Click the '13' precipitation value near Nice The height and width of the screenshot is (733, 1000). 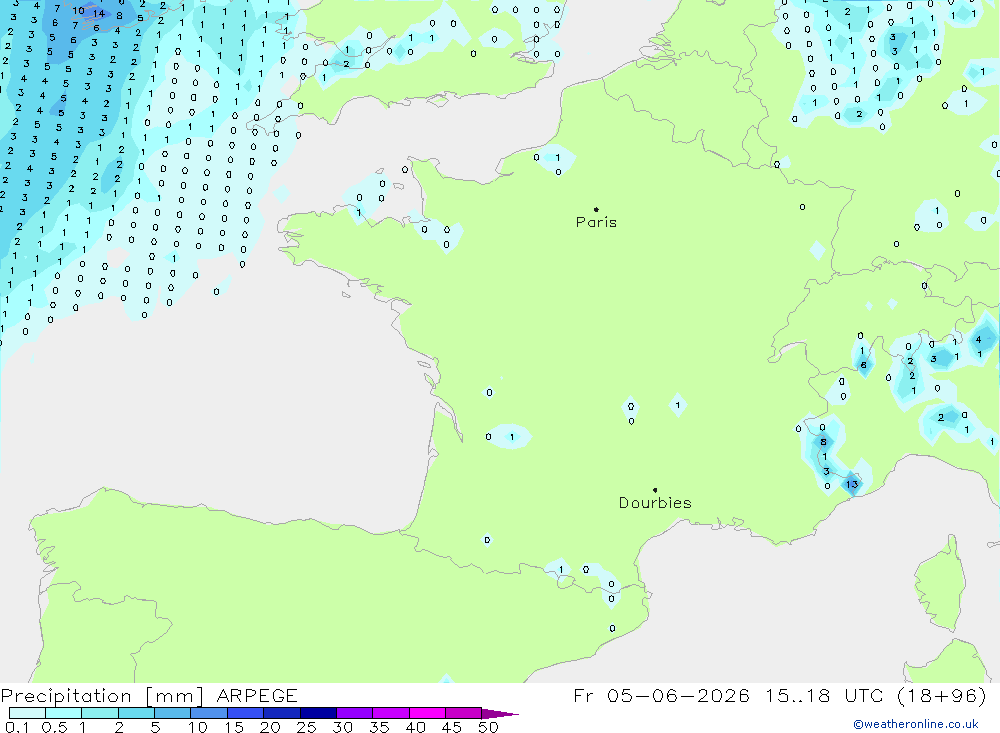852,484
